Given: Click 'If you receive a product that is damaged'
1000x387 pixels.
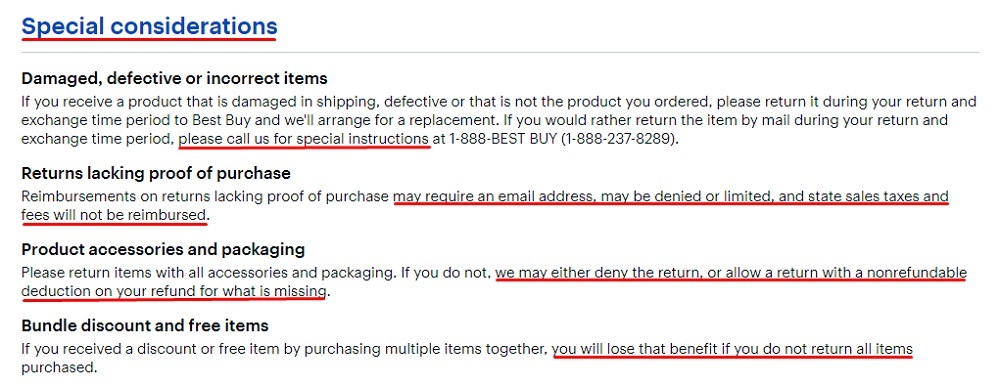Looking at the screenshot, I should (152, 101).
